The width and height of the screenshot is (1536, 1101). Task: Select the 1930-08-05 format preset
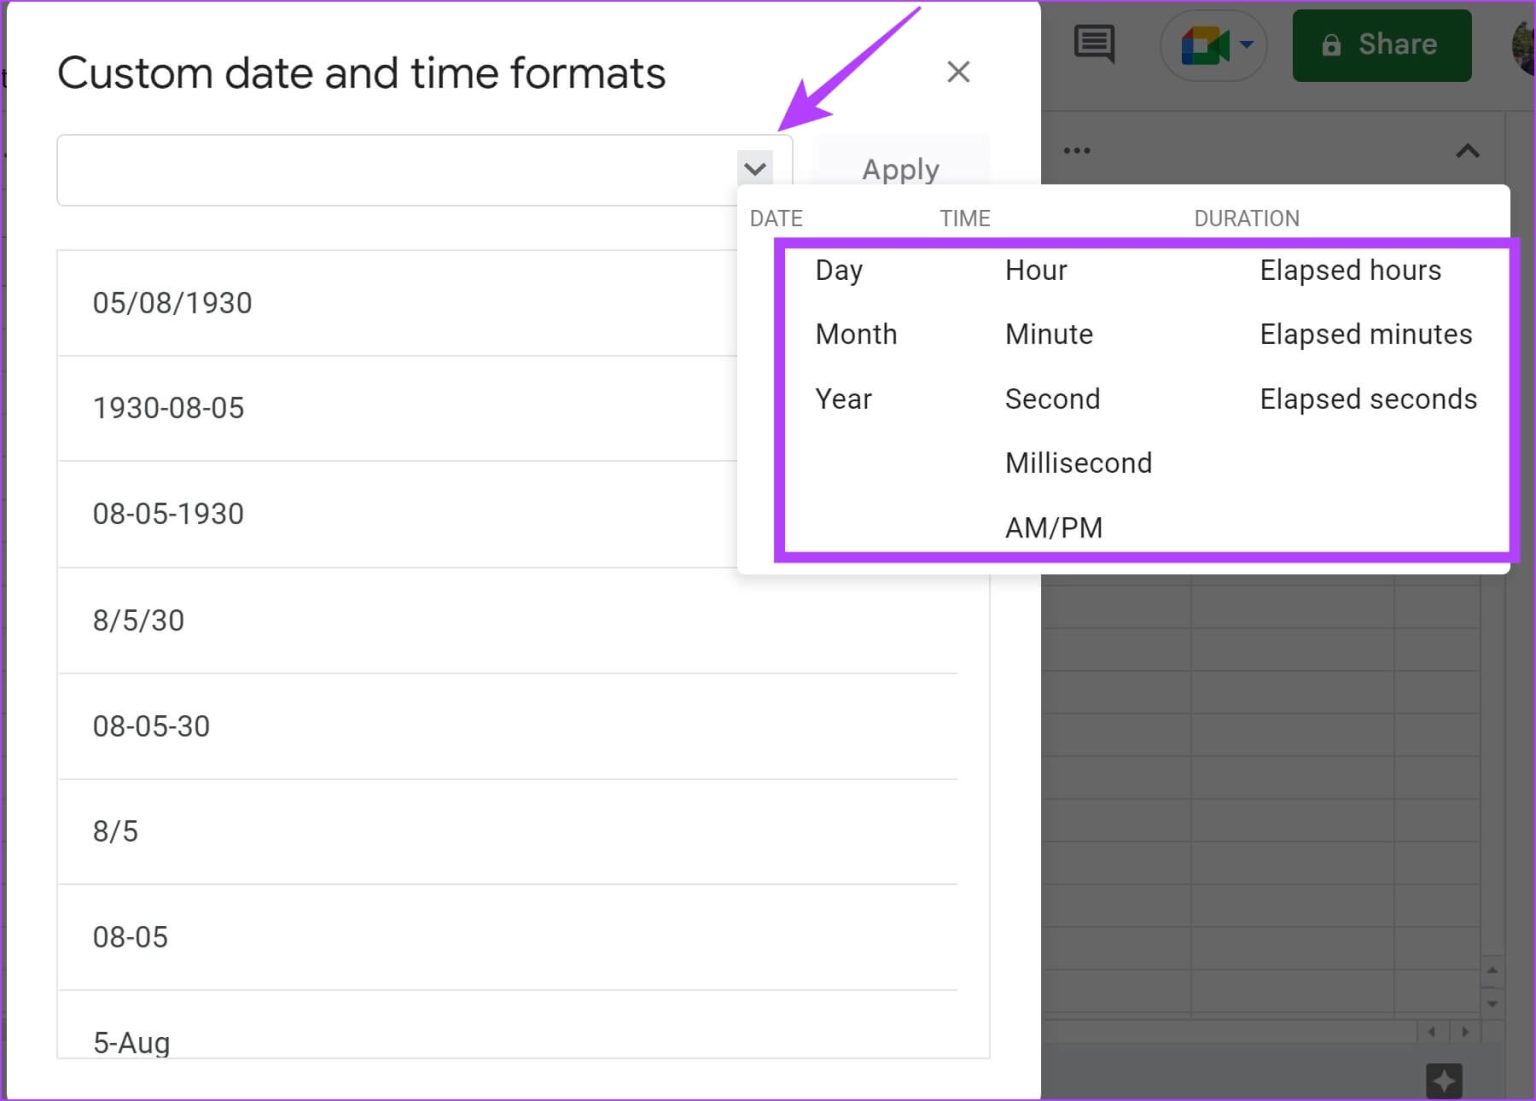coord(168,408)
